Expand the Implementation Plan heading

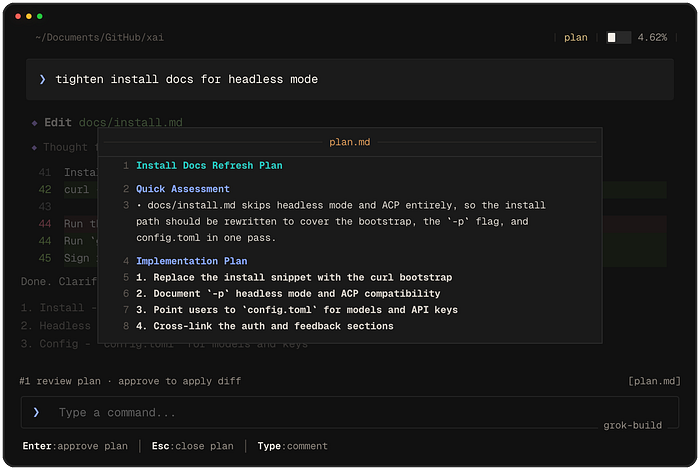[192, 261]
